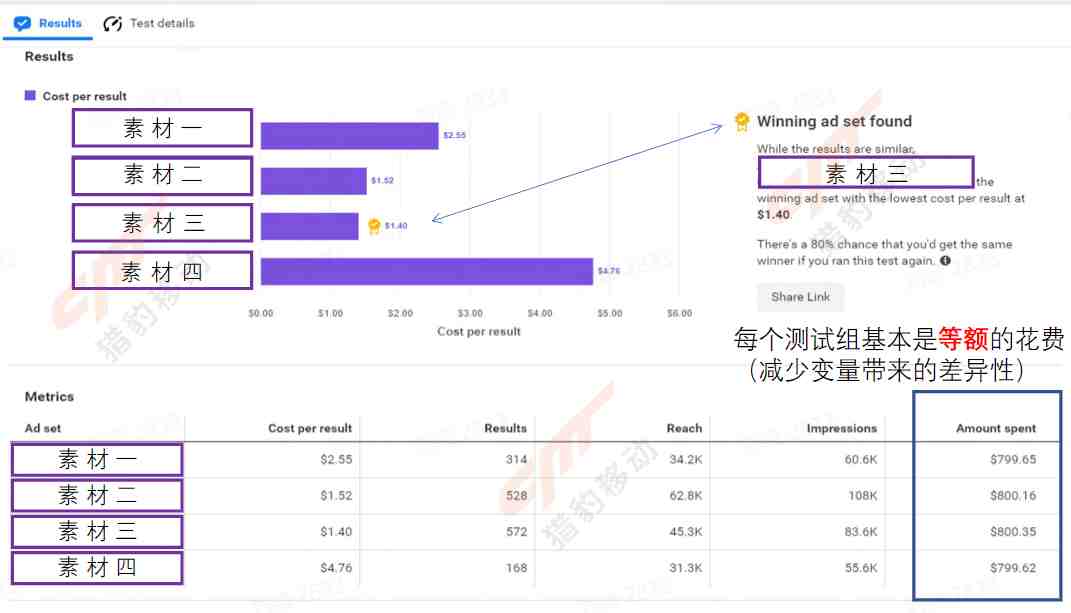Viewport: 1071px width, 613px height.
Task: Sort by Cost per result column header
Action: [310, 428]
